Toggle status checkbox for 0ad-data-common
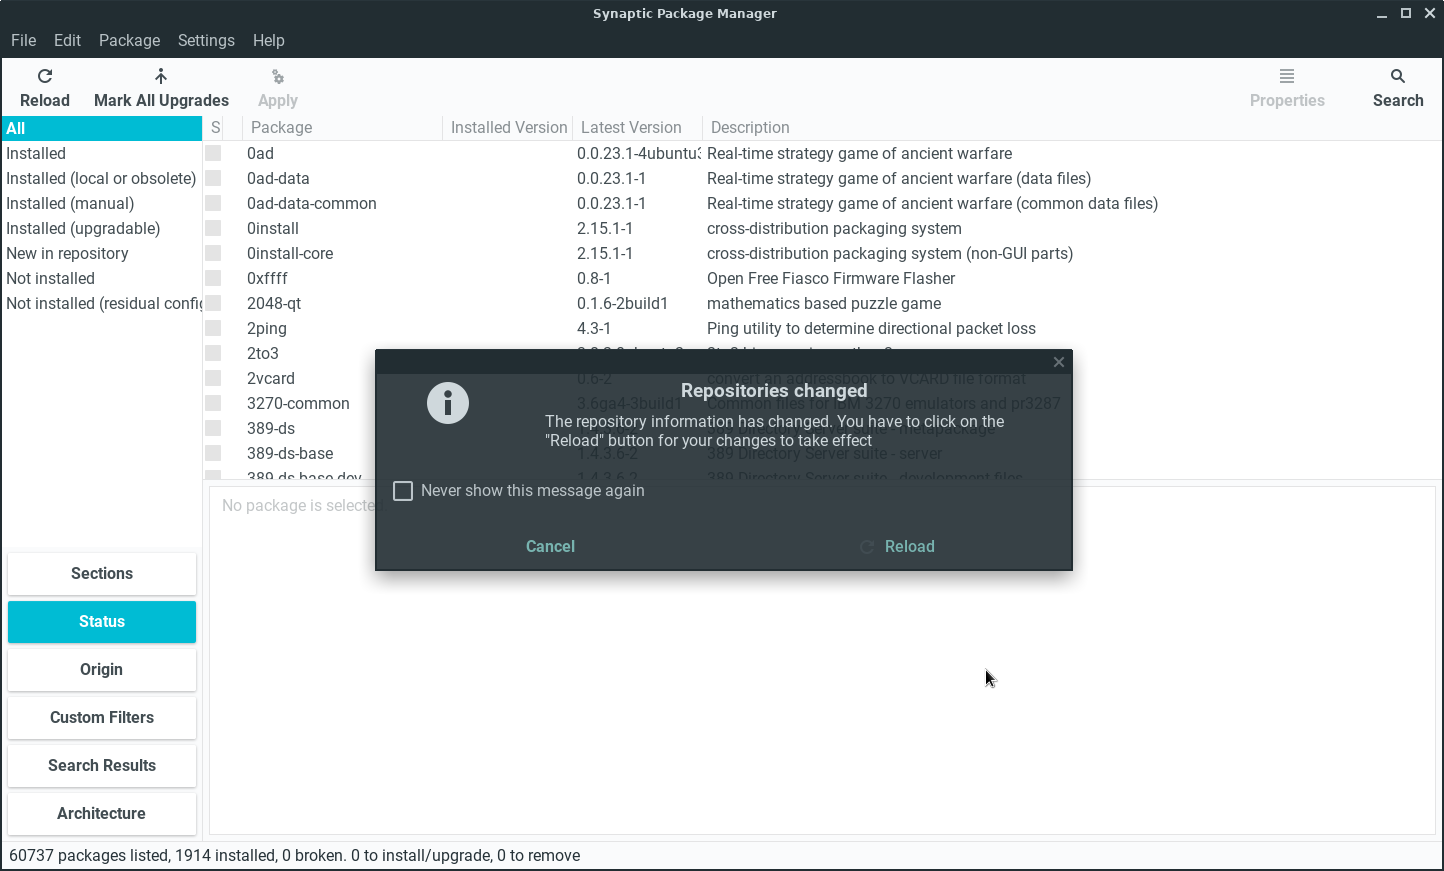Viewport: 1444px width, 871px height. point(213,203)
